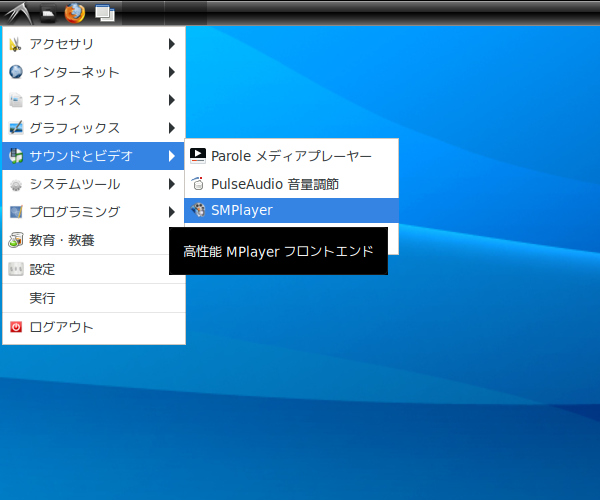Click the プログラミング icon
Image resolution: width=600 pixels, height=500 pixels.
point(16,212)
